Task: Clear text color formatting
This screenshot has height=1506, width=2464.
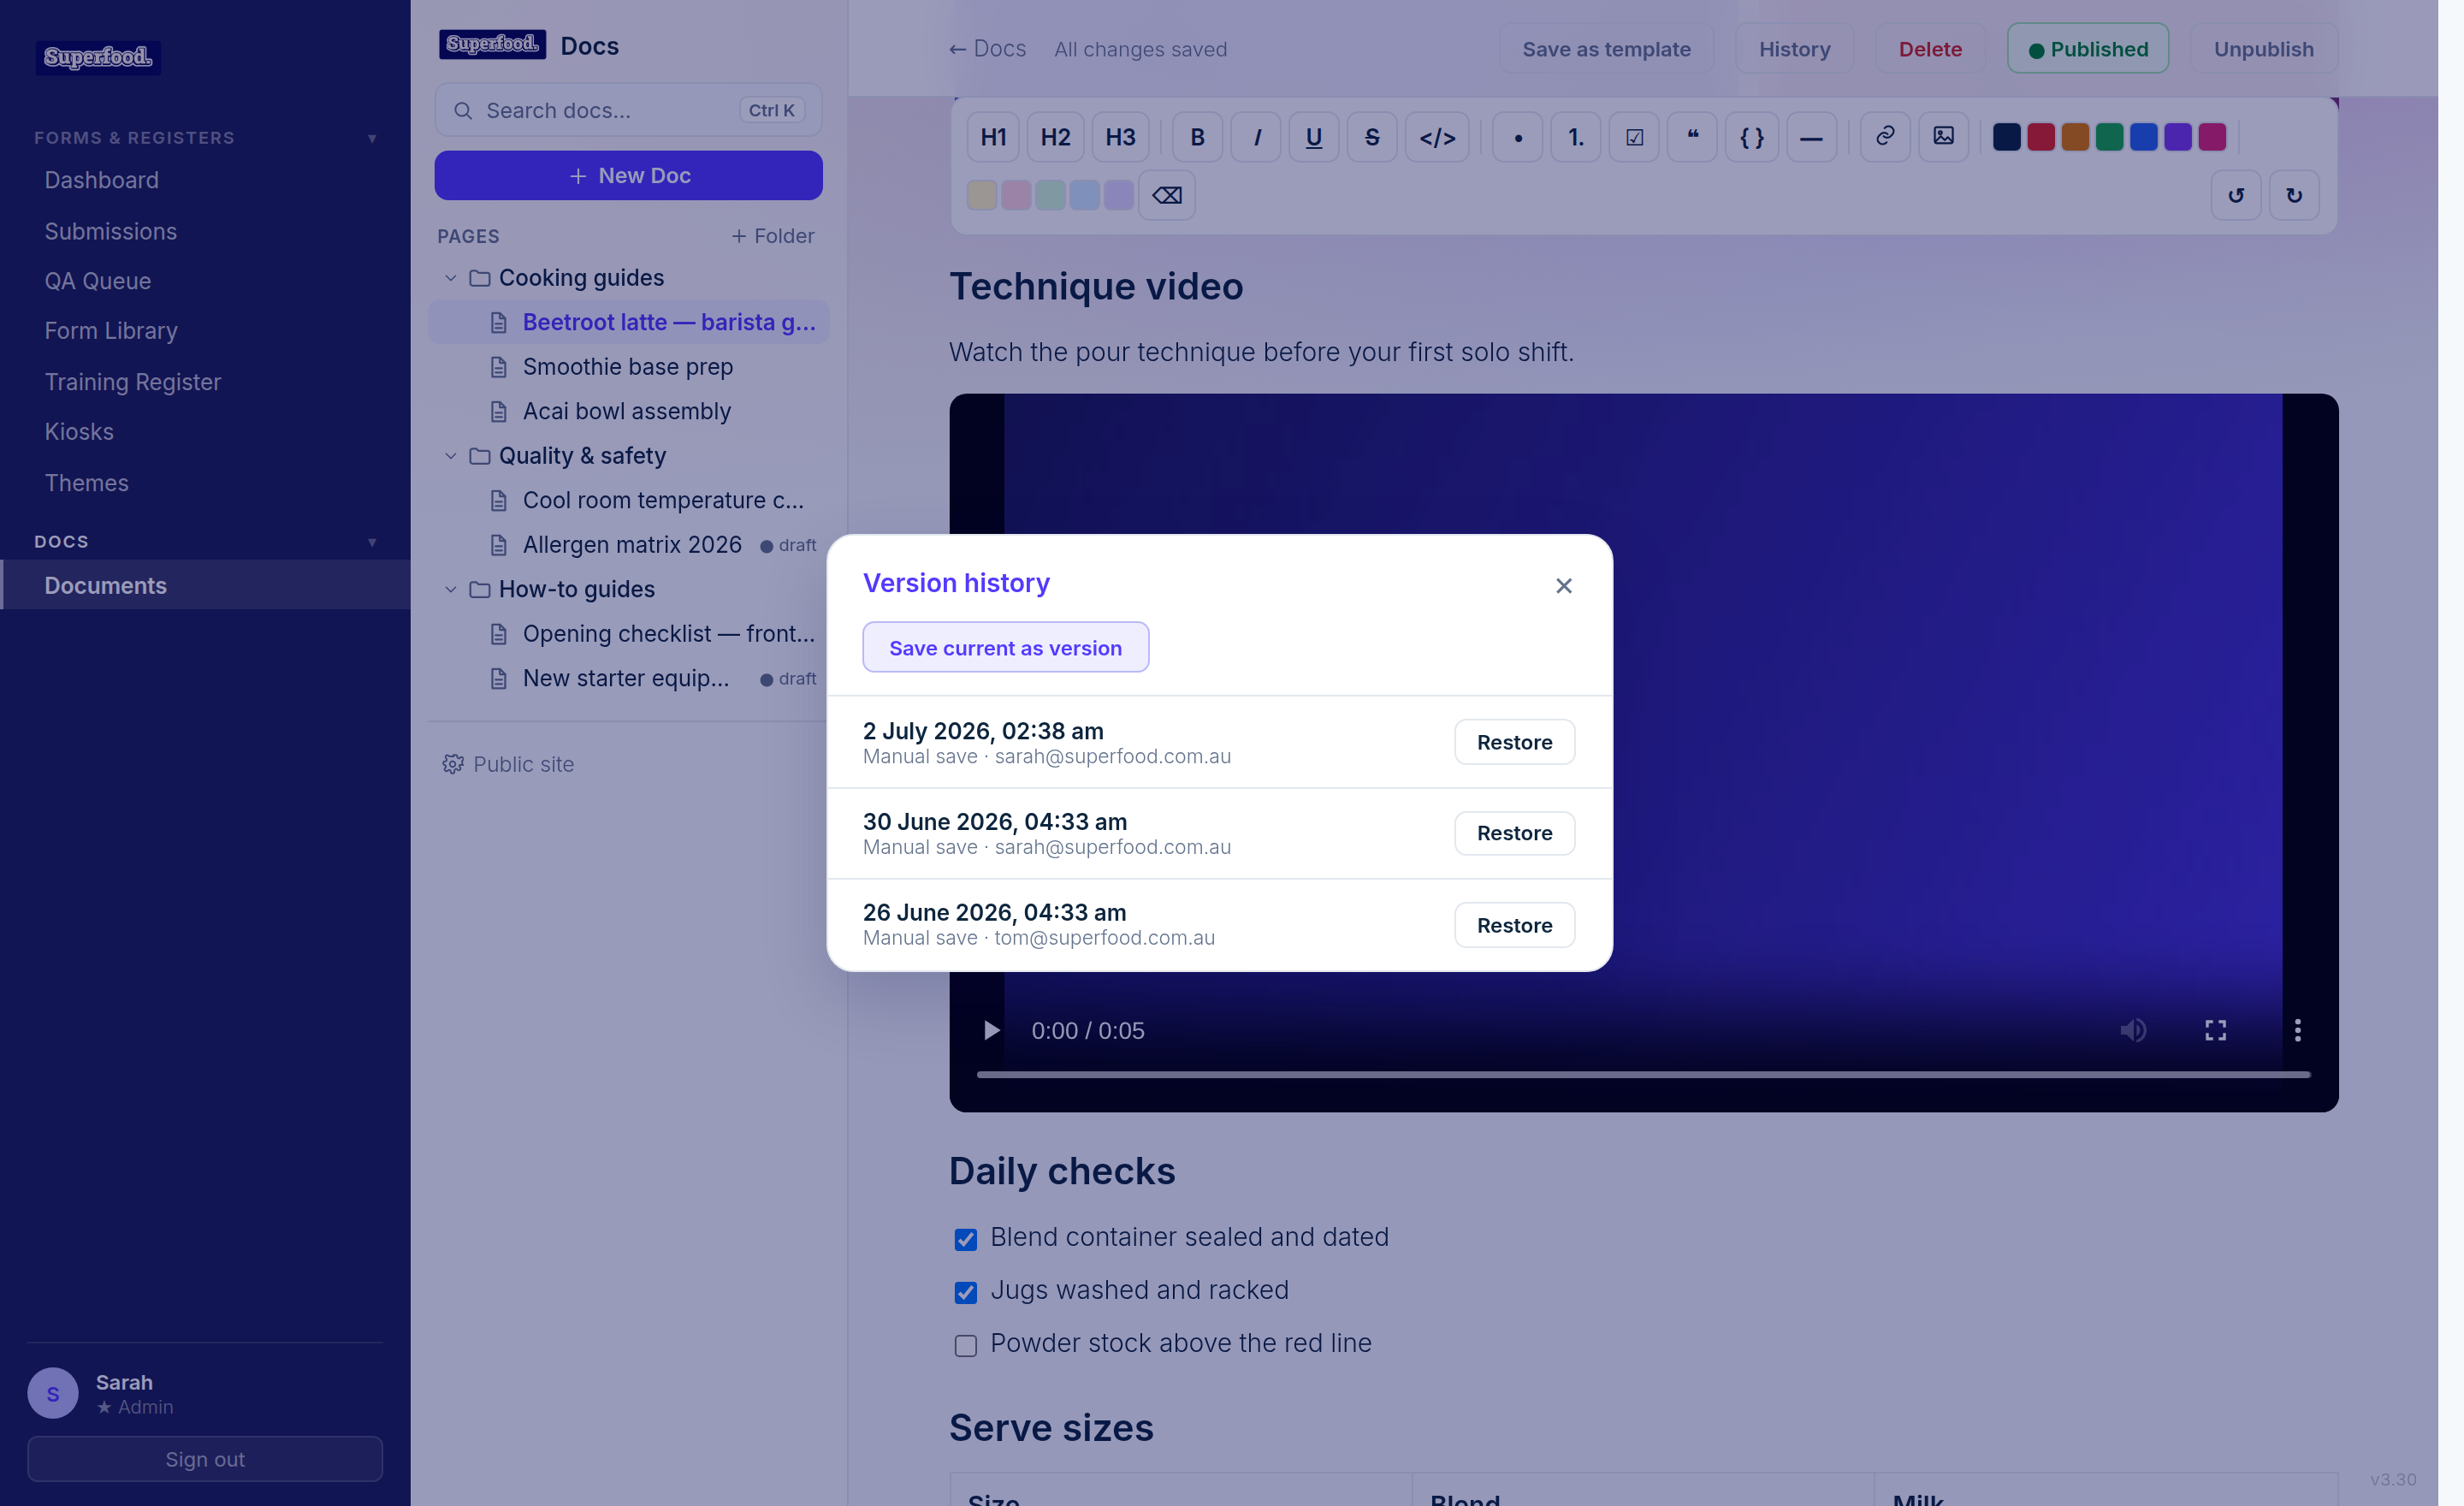Action: 1167,195
